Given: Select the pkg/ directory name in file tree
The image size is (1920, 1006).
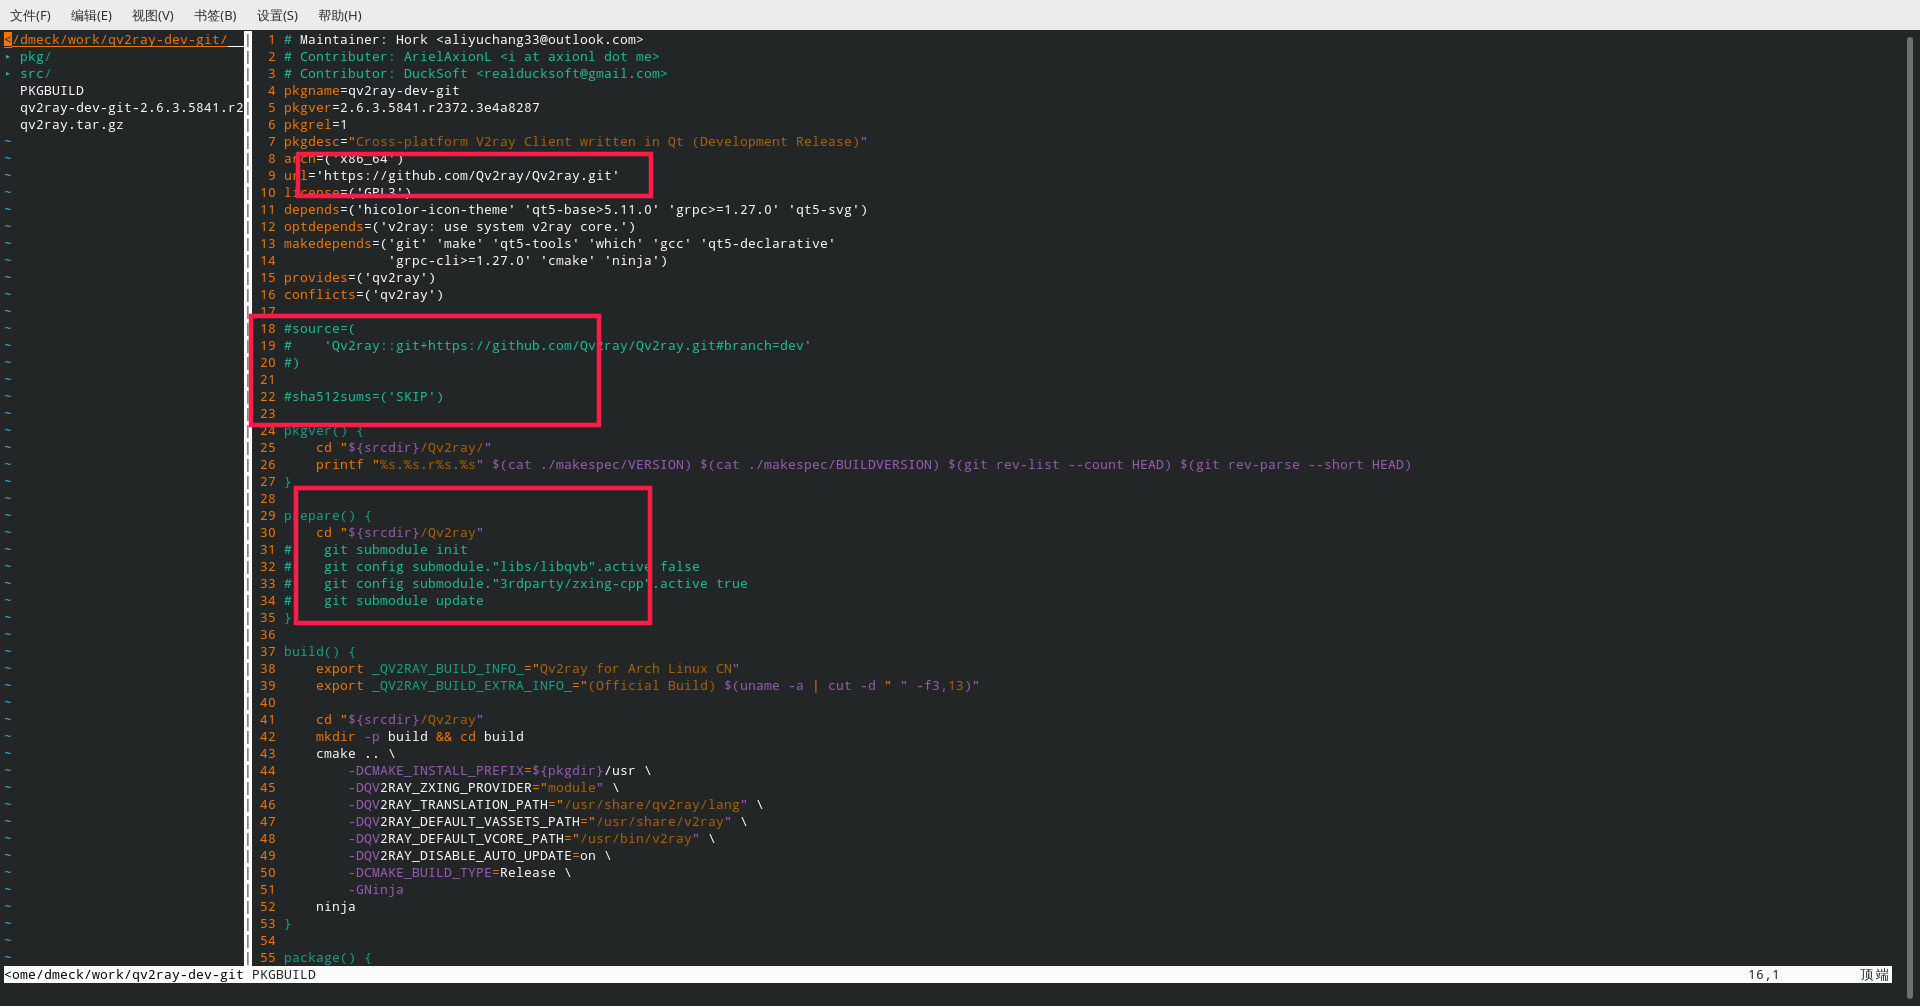Looking at the screenshot, I should pos(35,57).
